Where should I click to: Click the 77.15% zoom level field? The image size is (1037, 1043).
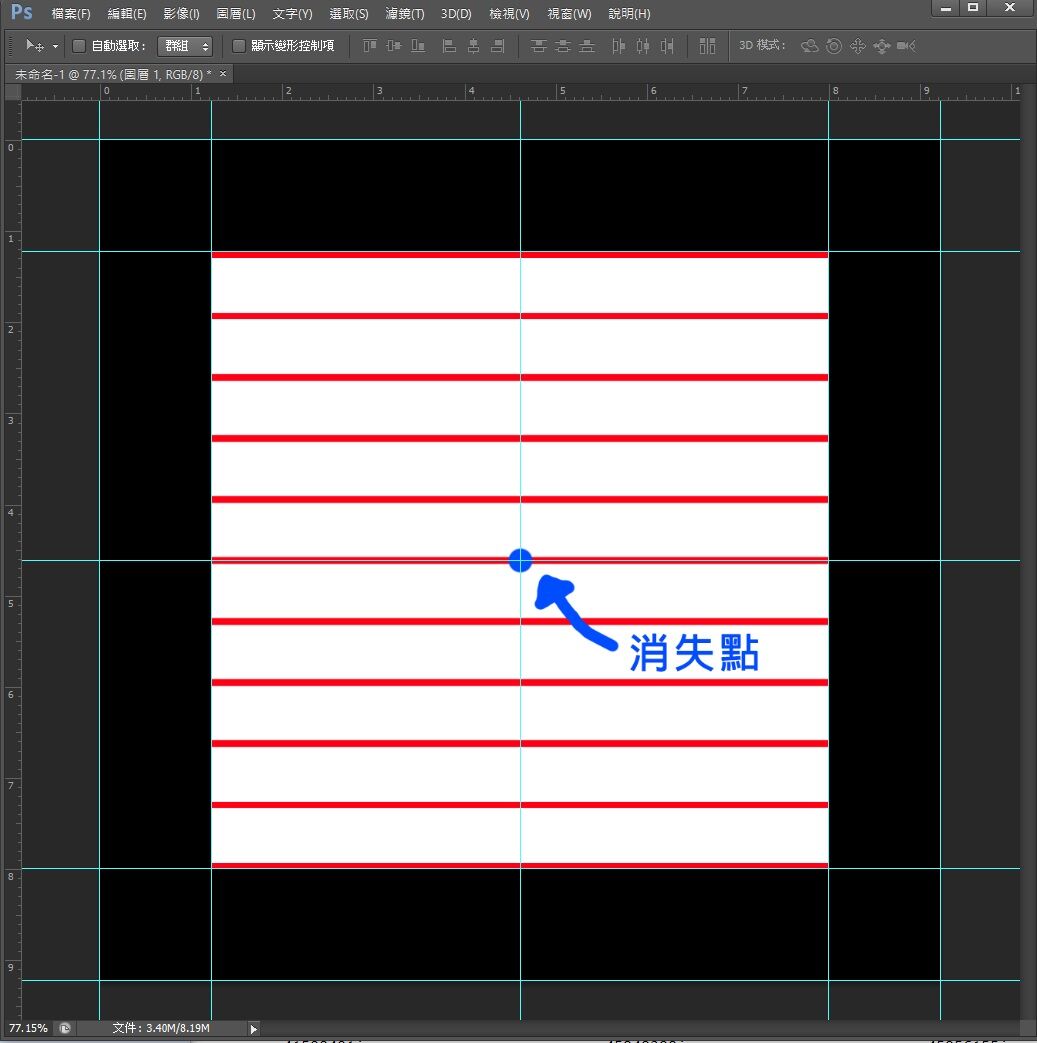pos(28,1028)
